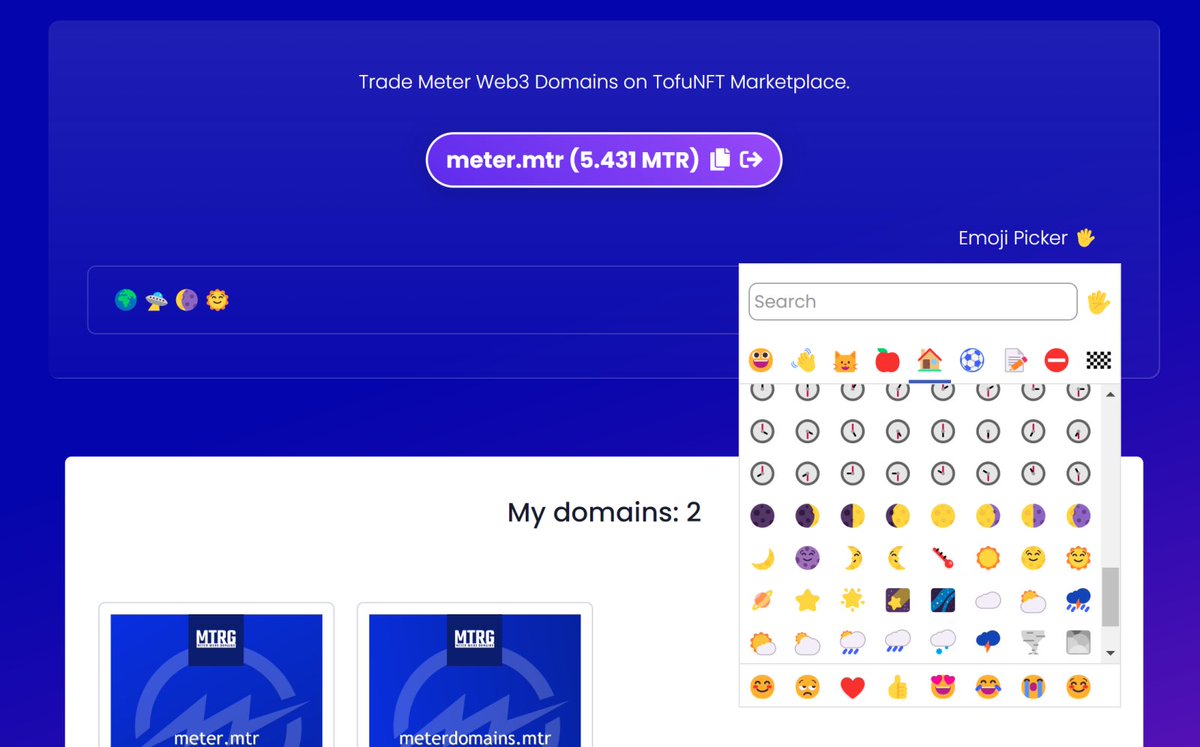Pick the plain yellow star emoji
Viewport: 1200px width, 747px height.
coord(807,600)
